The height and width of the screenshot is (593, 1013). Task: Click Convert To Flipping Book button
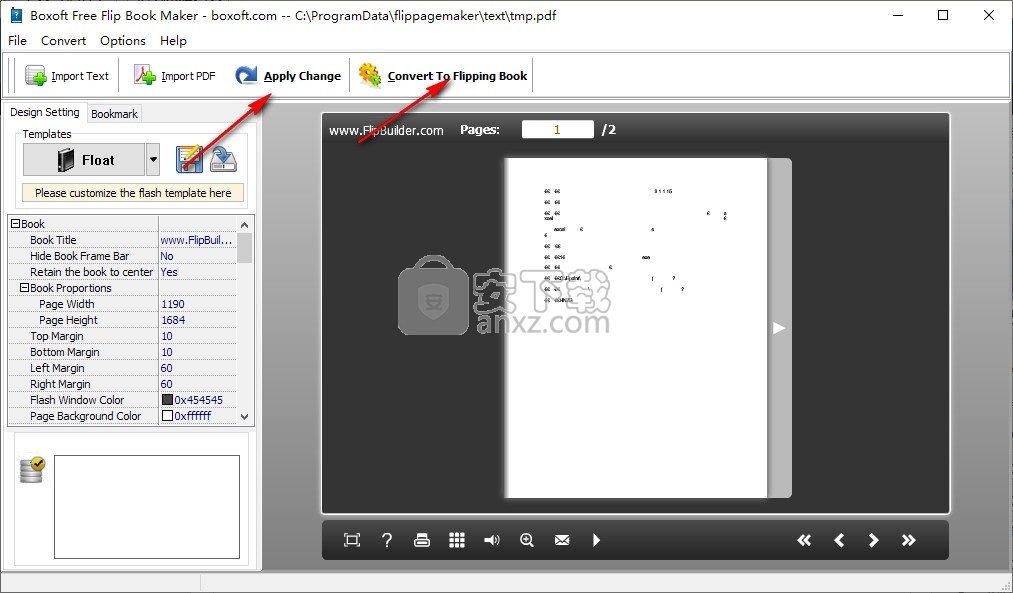click(x=443, y=76)
